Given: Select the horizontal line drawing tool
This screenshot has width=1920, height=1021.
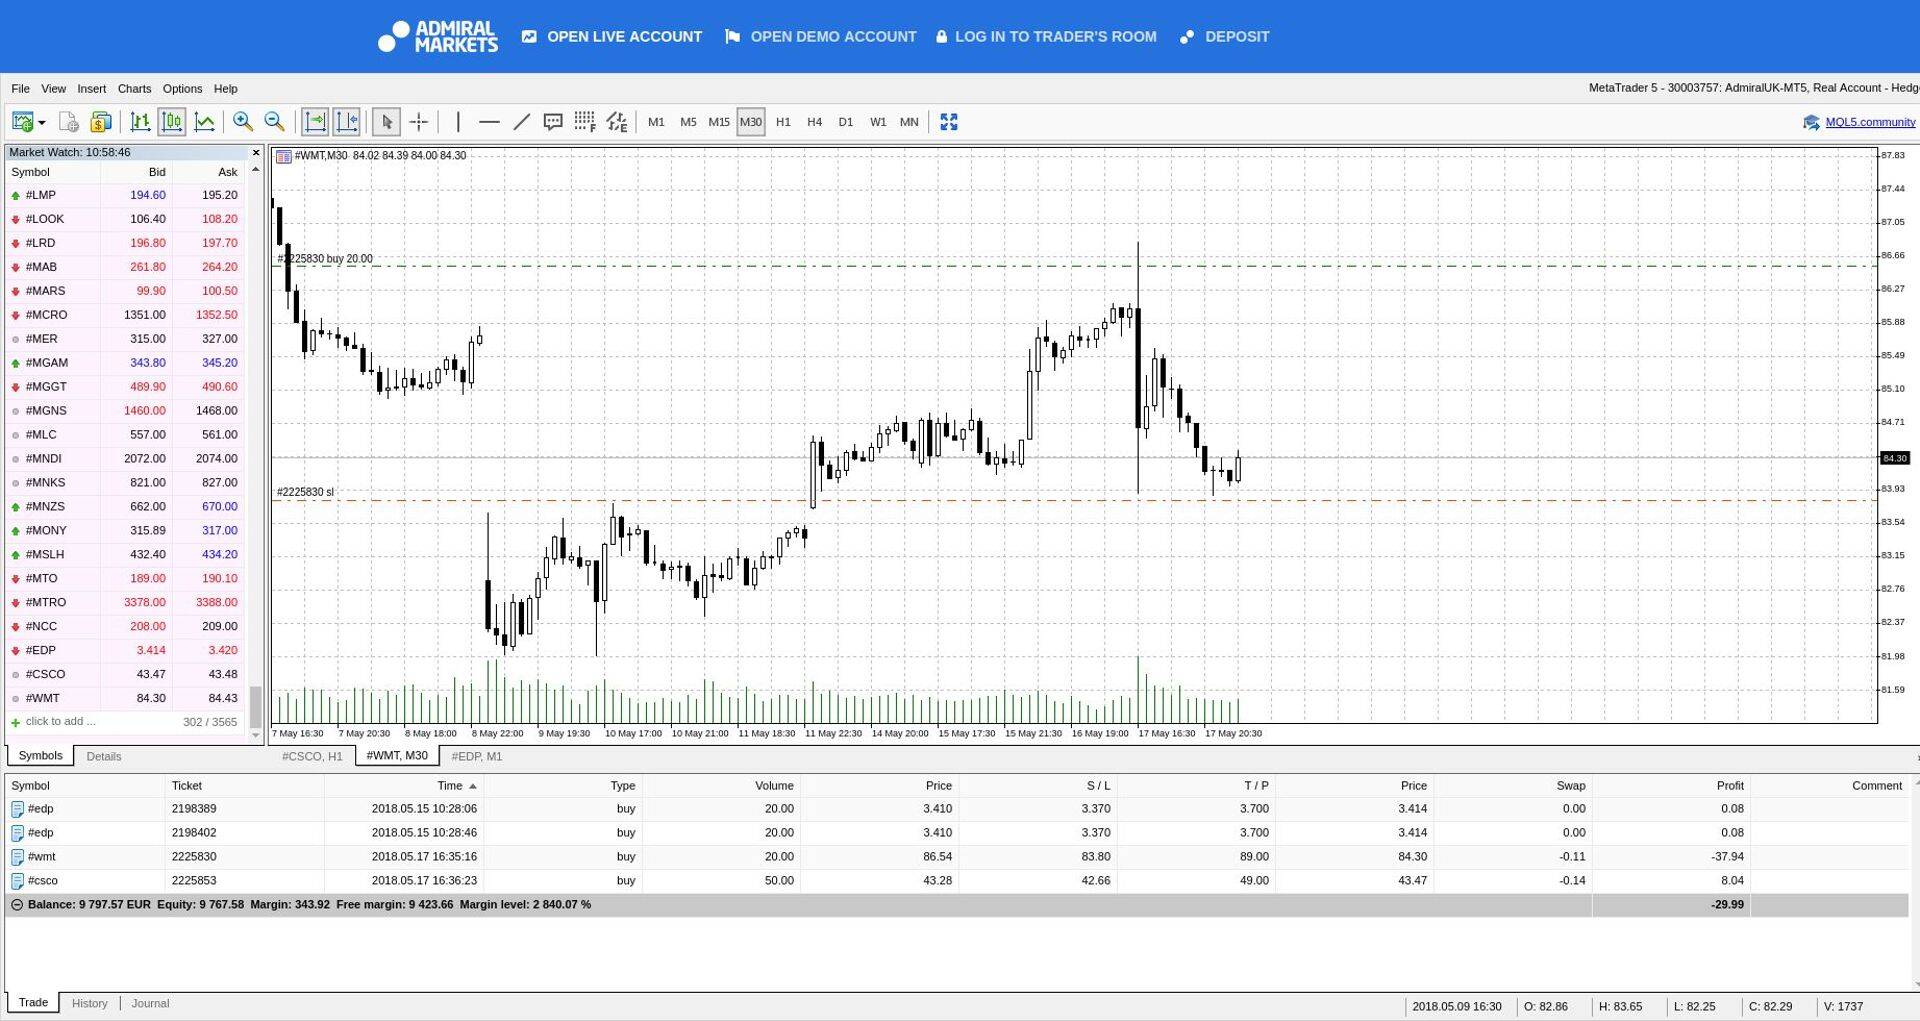Looking at the screenshot, I should (x=488, y=122).
